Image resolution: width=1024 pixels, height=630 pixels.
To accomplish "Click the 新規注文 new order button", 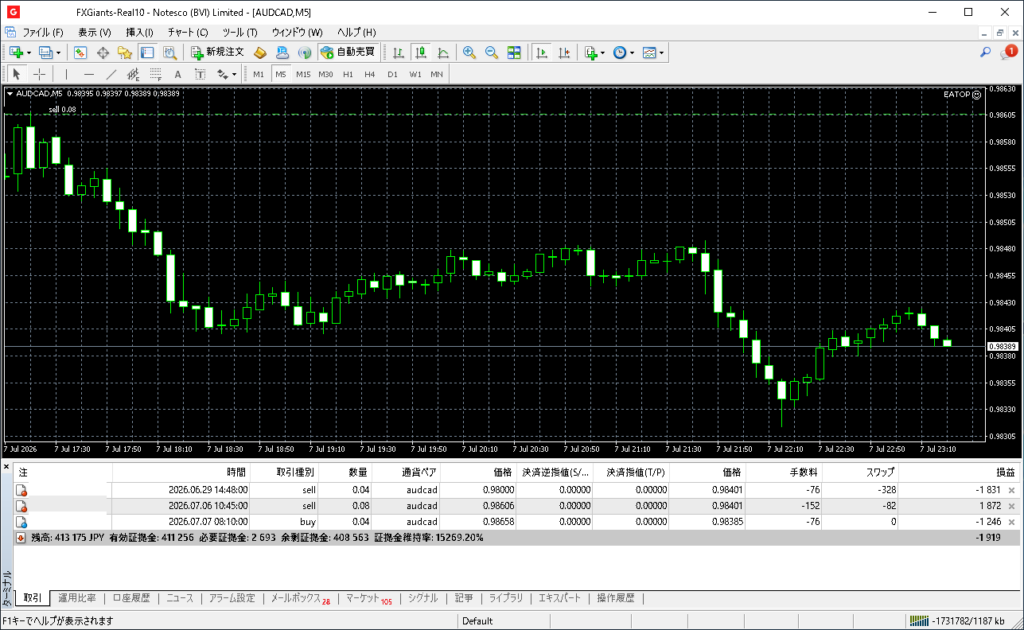I will (217, 52).
